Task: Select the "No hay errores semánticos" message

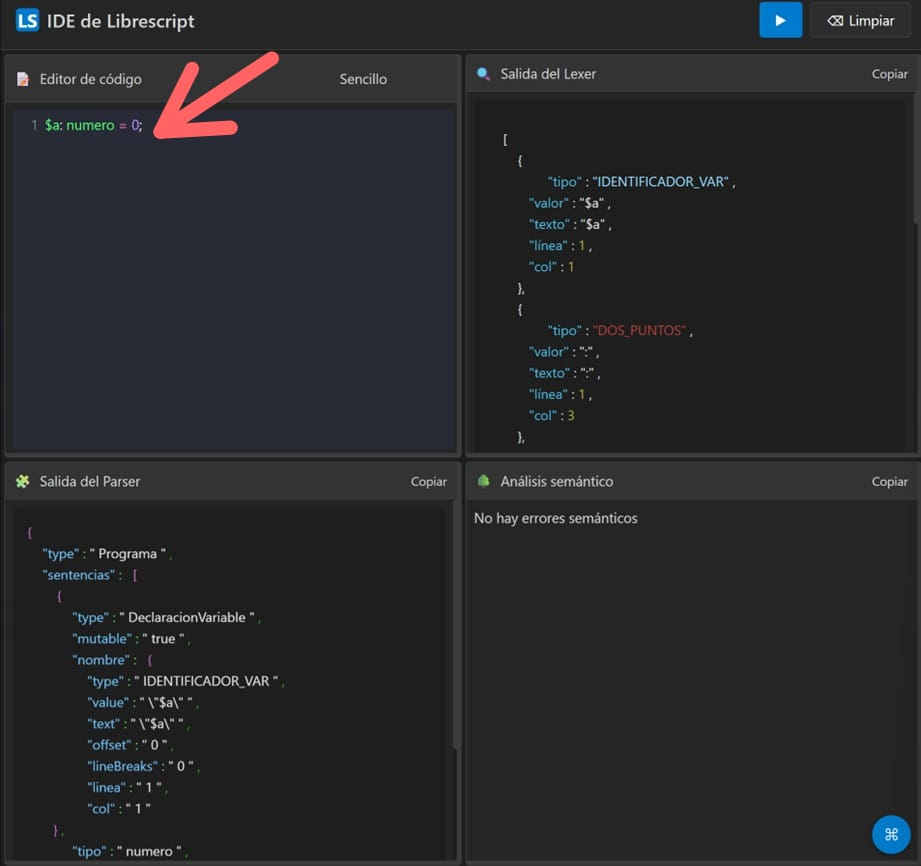Action: click(556, 518)
